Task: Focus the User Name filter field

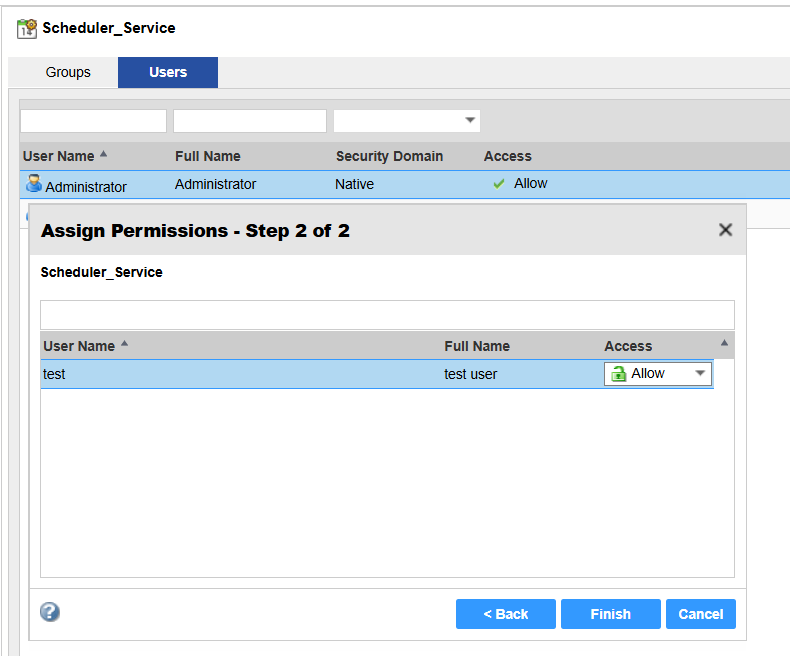Action: pyautogui.click(x=94, y=121)
